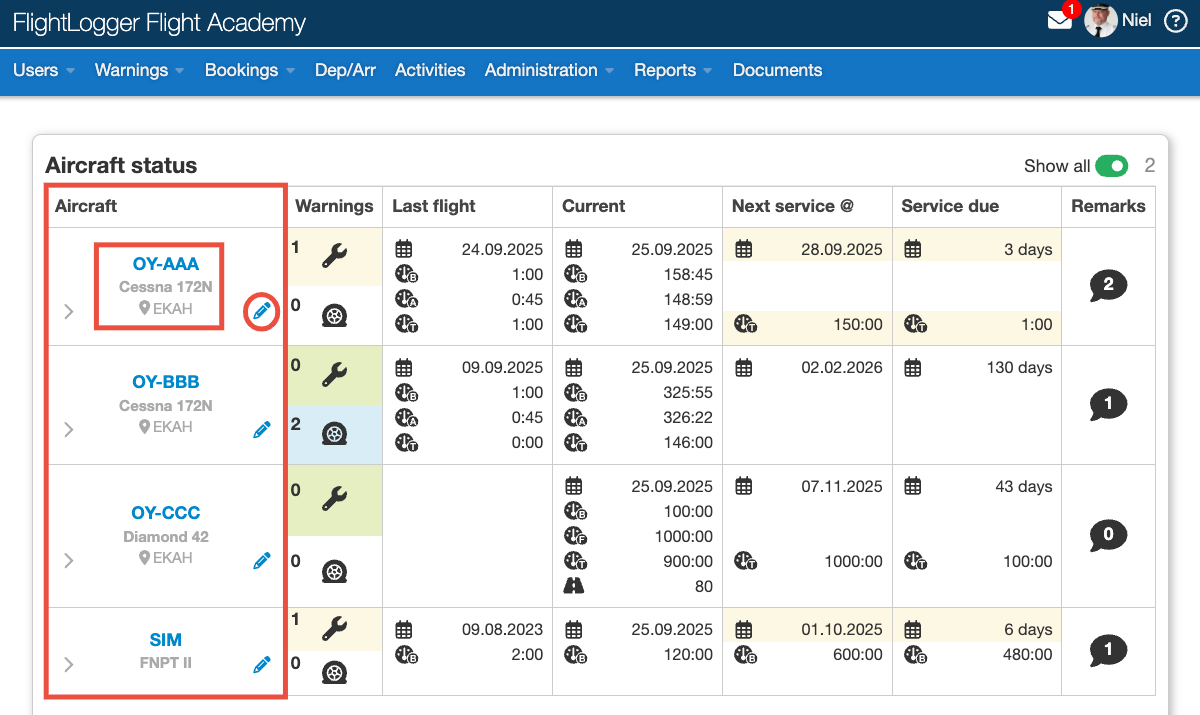The image size is (1200, 715).
Task: Click the OY-BBB aircraft link
Action: pyautogui.click(x=164, y=381)
